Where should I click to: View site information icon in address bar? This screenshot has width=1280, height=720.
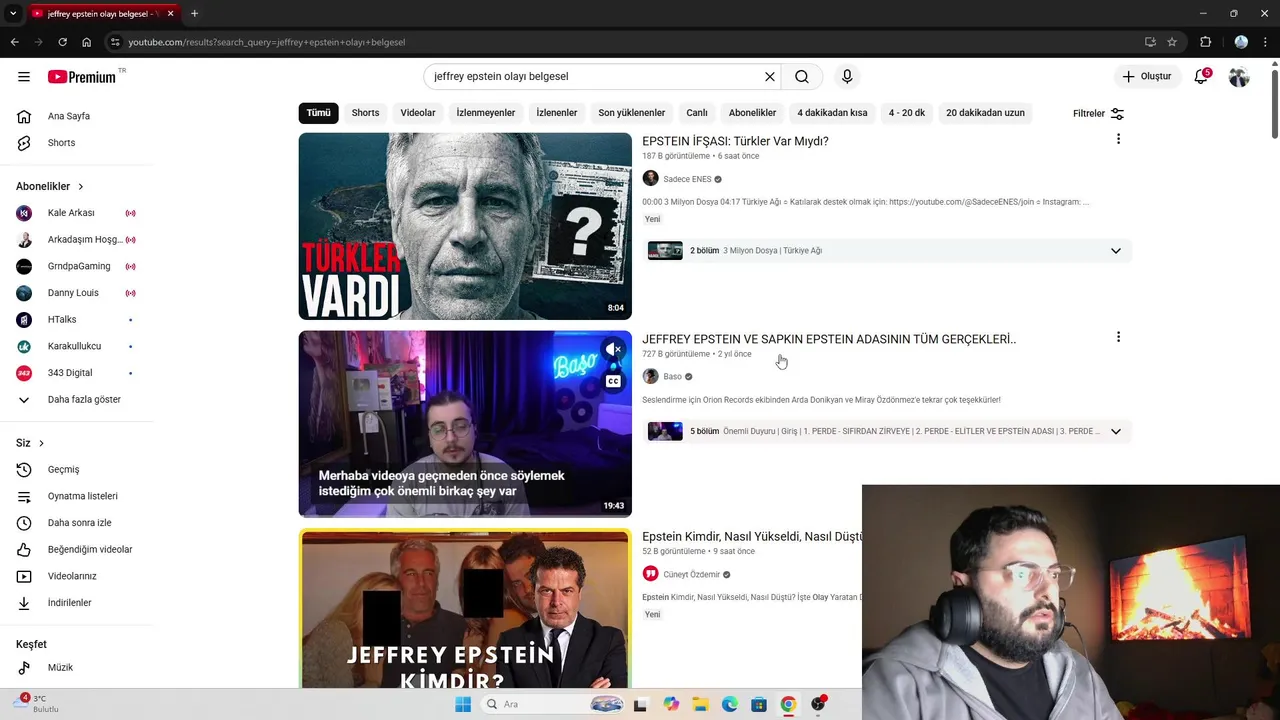click(x=116, y=42)
